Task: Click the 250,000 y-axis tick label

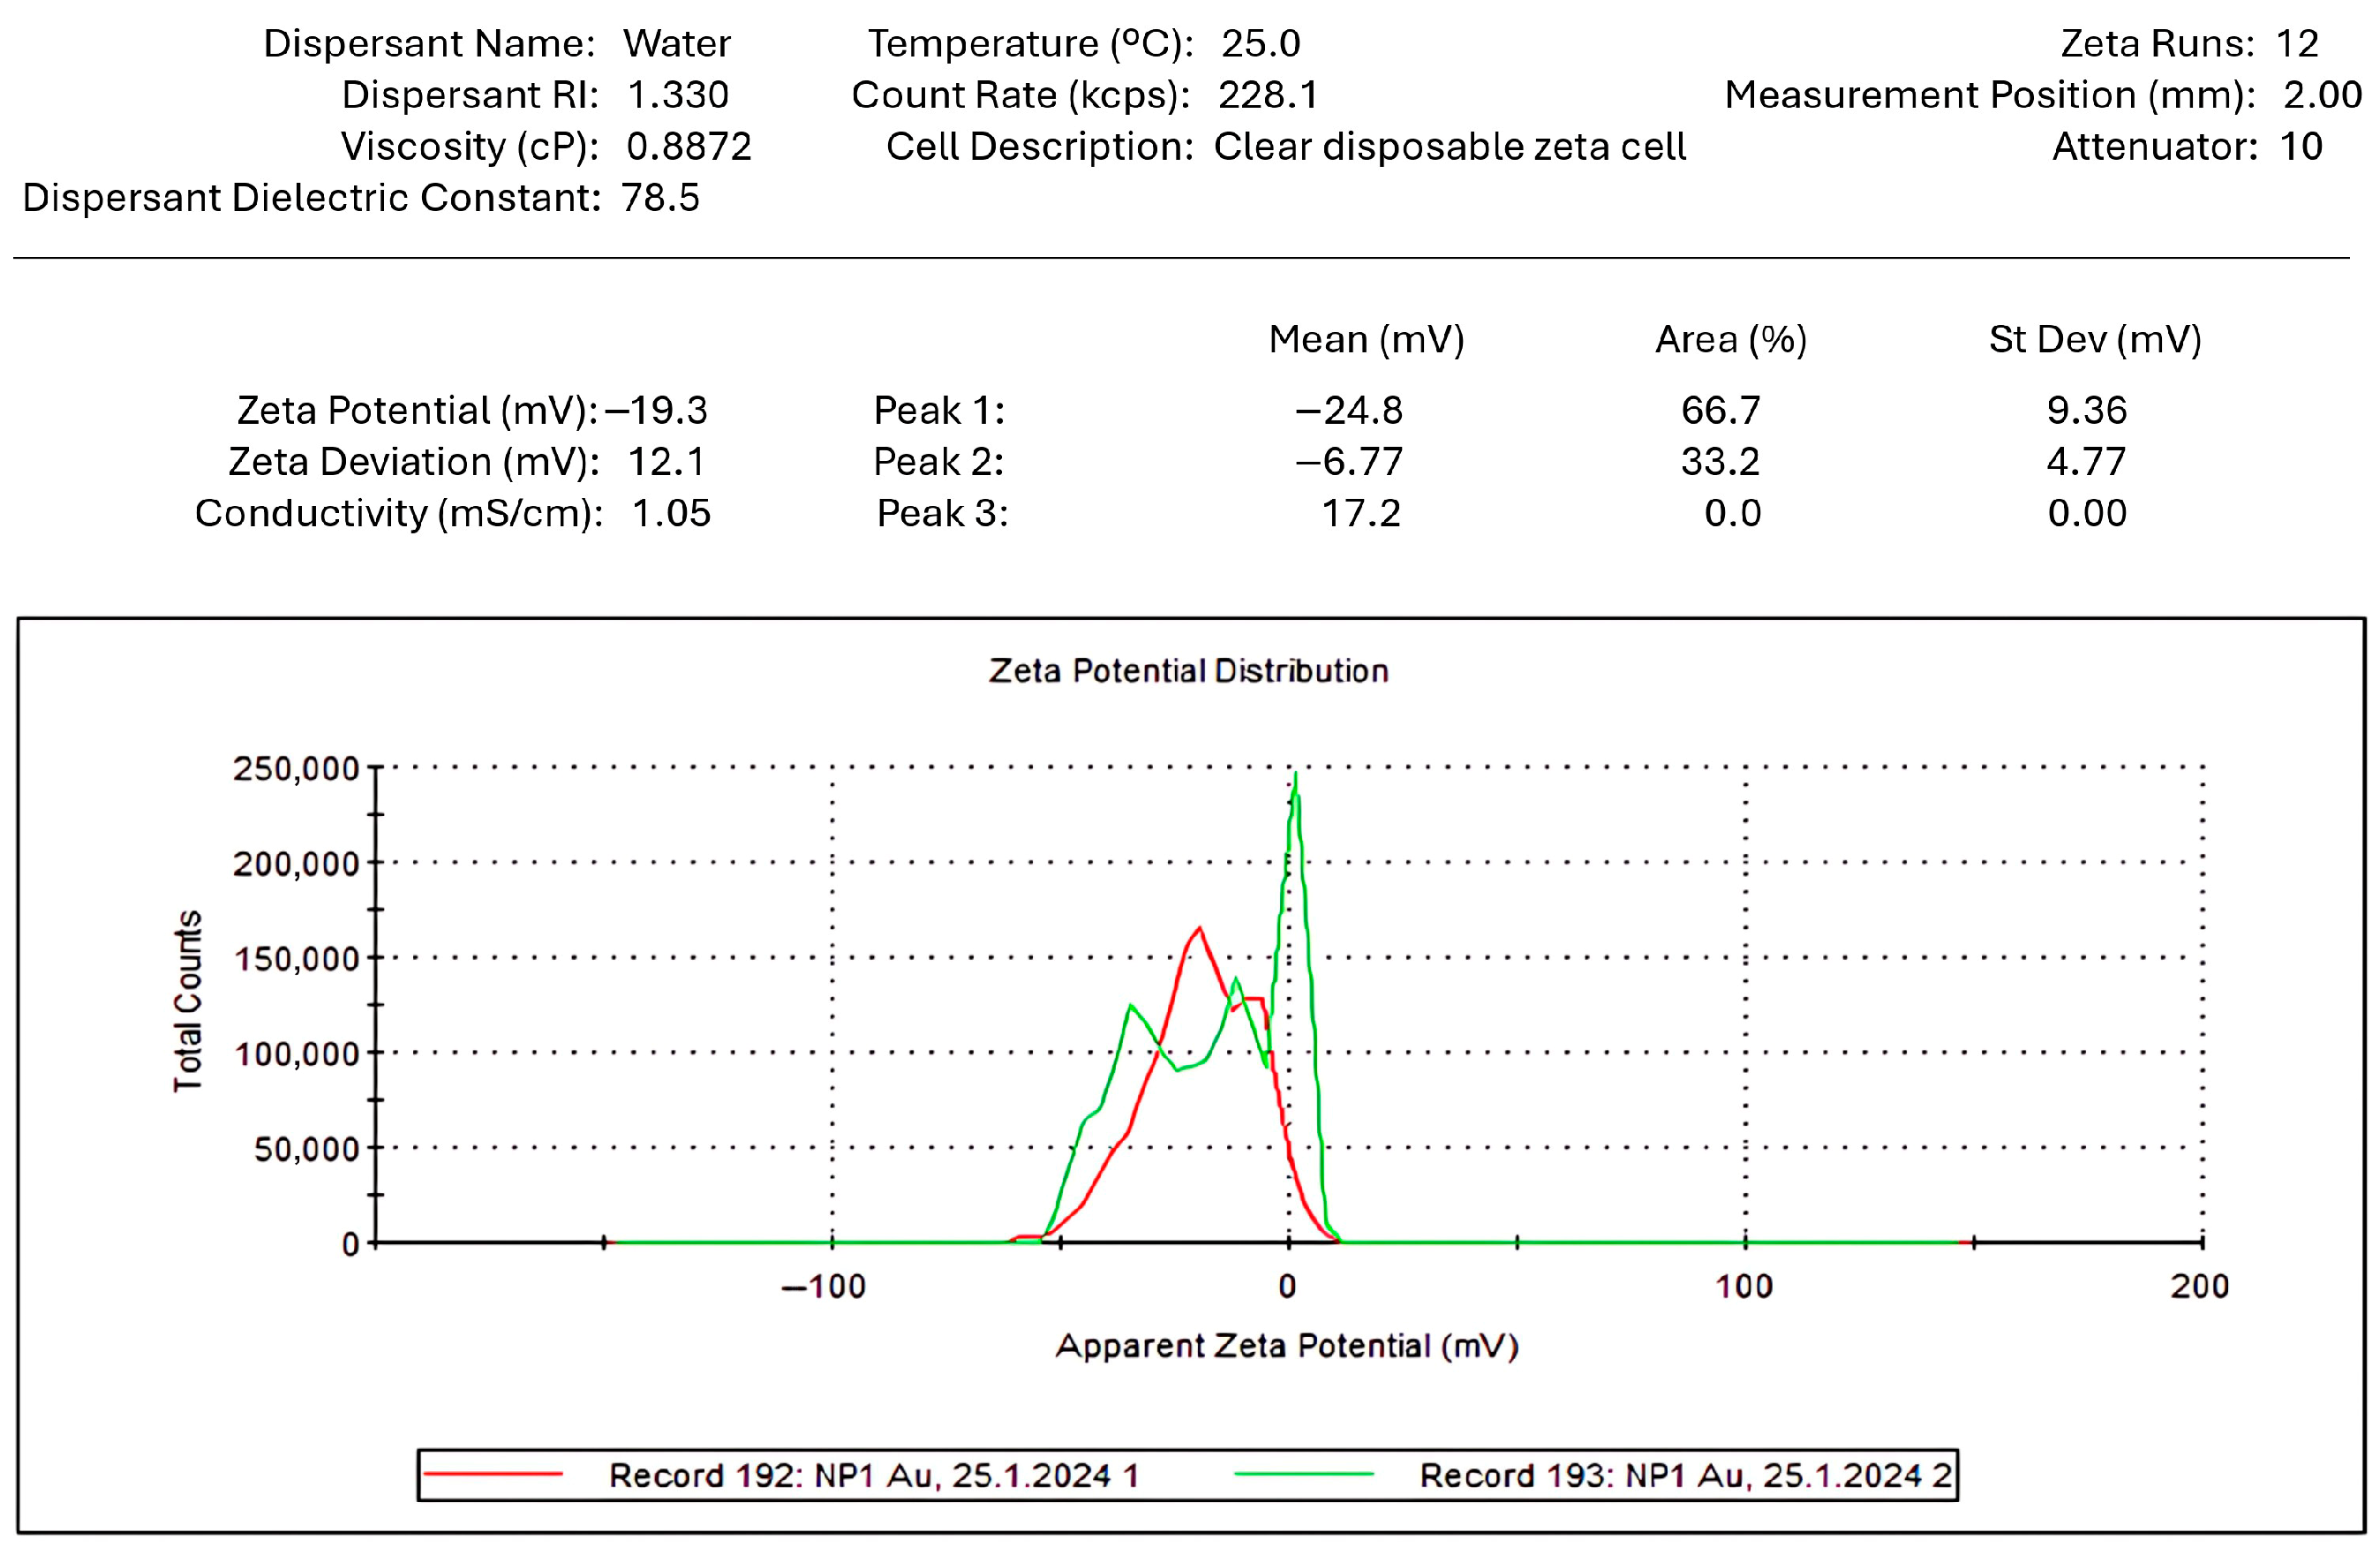Action: [x=295, y=768]
